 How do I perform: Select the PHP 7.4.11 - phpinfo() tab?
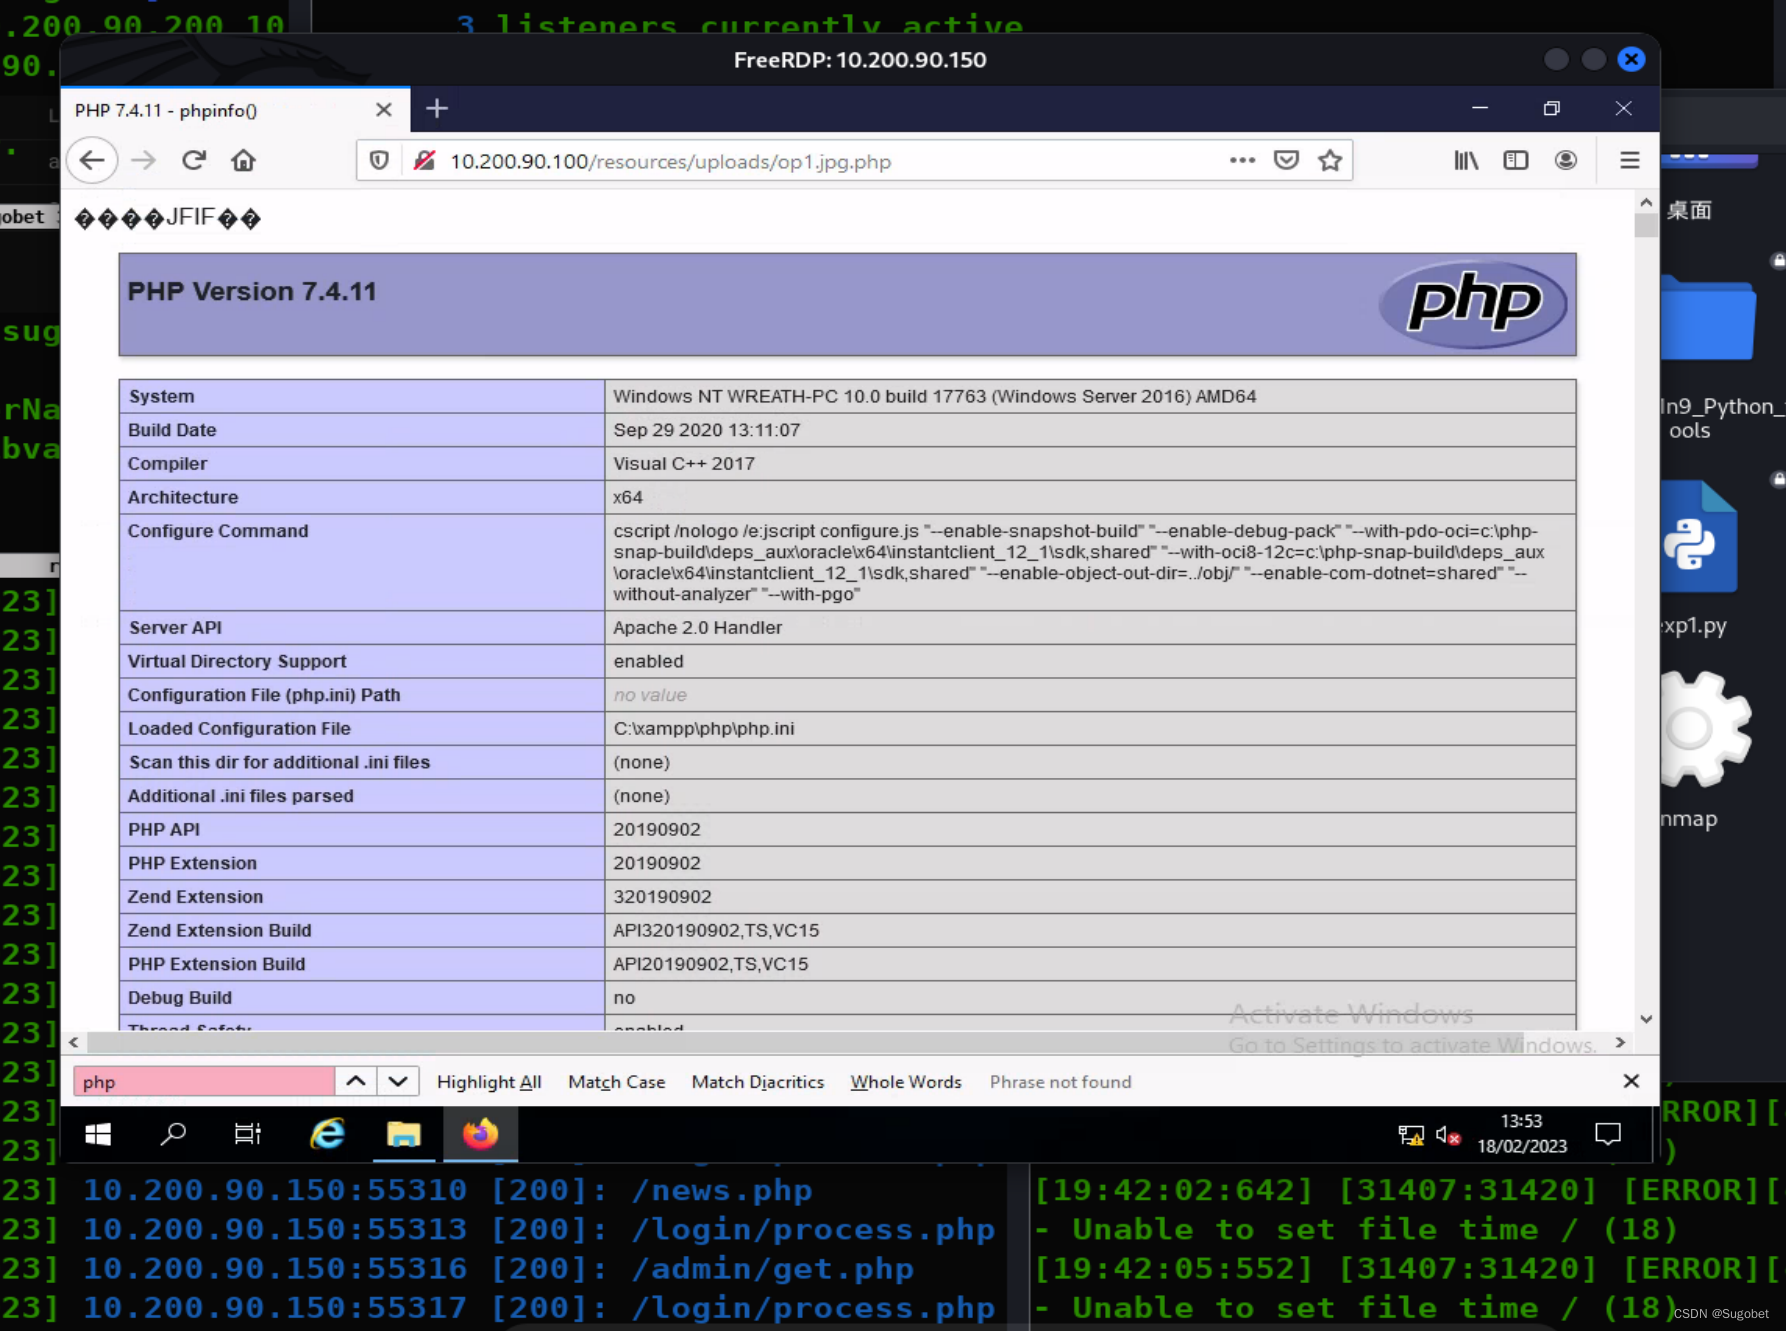235,110
